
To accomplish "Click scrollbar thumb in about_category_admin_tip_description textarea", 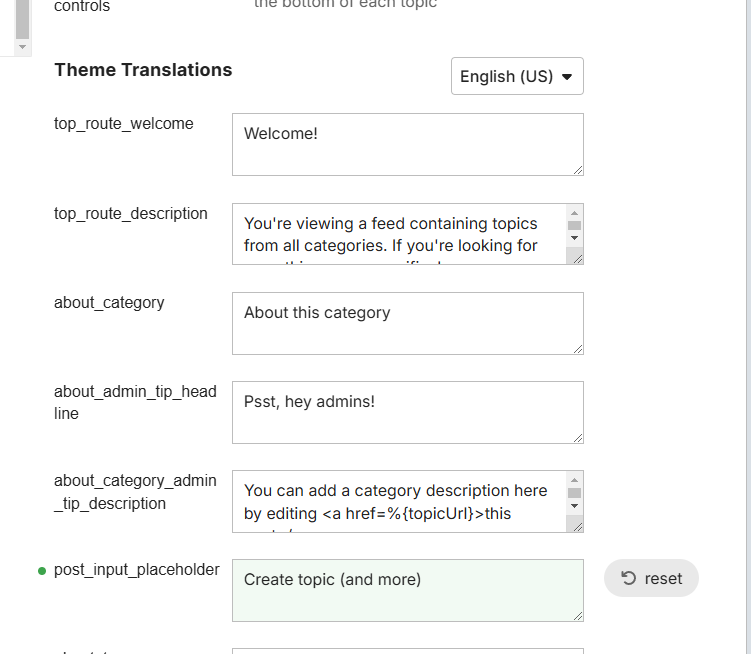I will point(574,492).
